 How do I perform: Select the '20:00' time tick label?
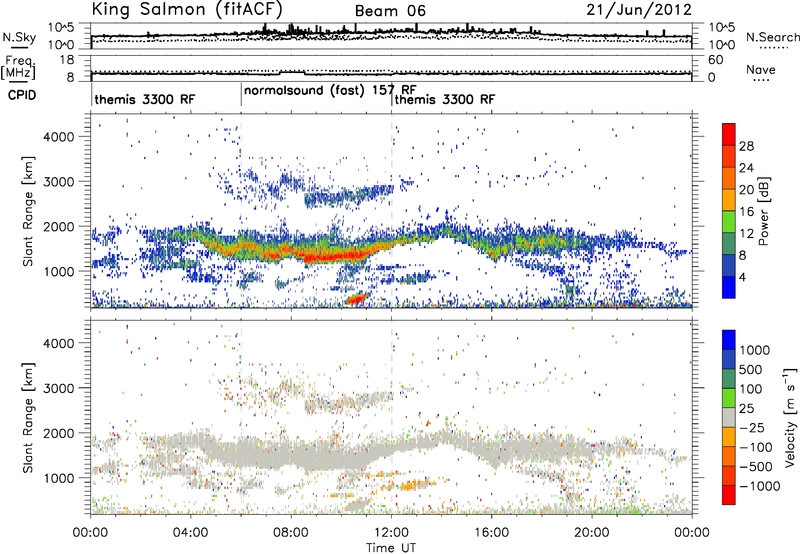click(x=591, y=533)
